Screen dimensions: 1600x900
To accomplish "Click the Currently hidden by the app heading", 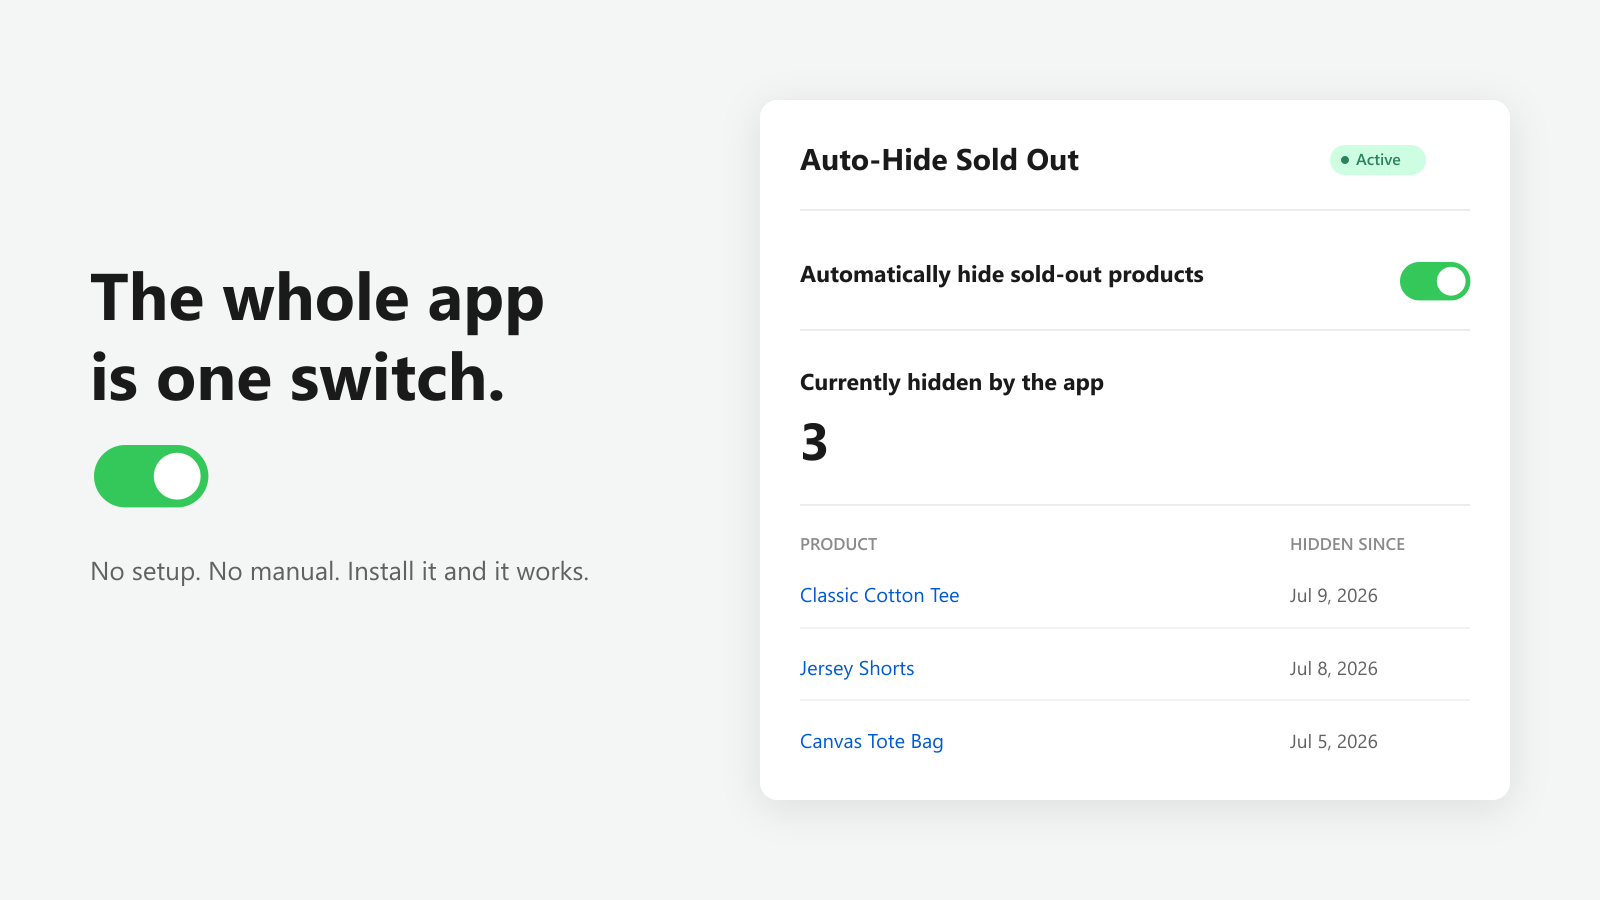I will [x=952, y=382].
